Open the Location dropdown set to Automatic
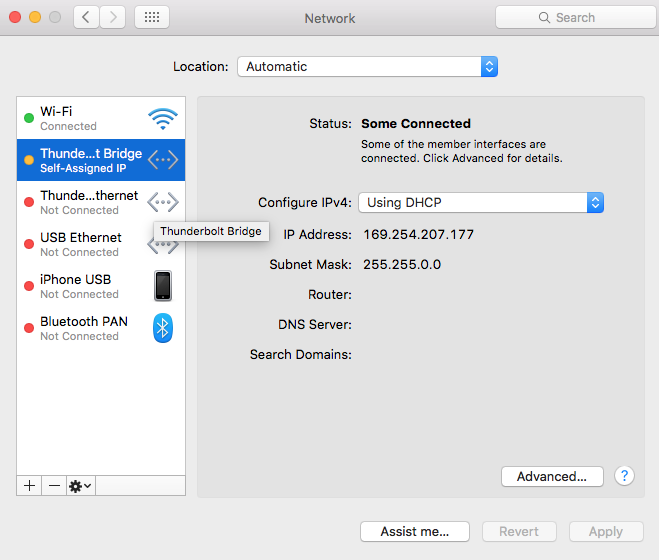The width and height of the screenshot is (659, 560). (367, 67)
